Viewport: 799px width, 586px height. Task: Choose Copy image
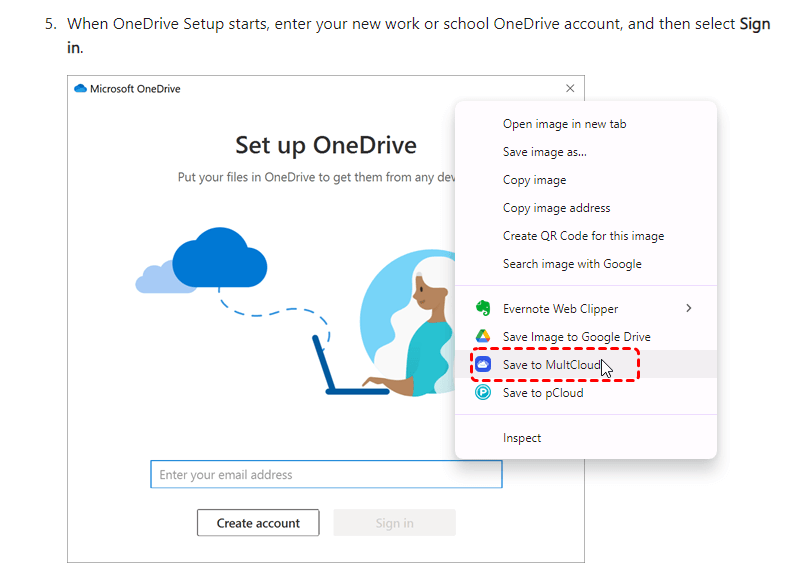tap(585, 180)
